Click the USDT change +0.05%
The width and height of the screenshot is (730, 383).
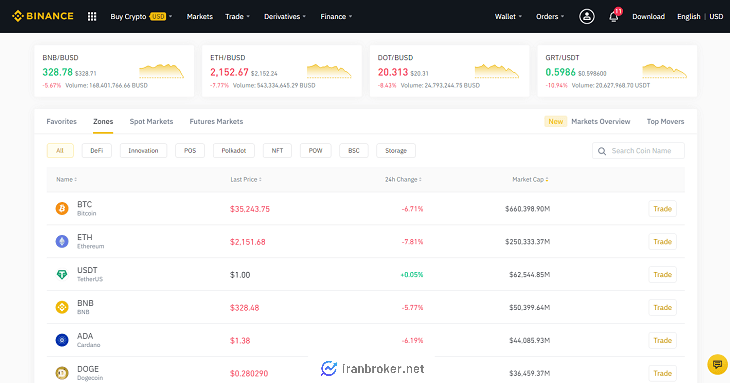pos(412,275)
